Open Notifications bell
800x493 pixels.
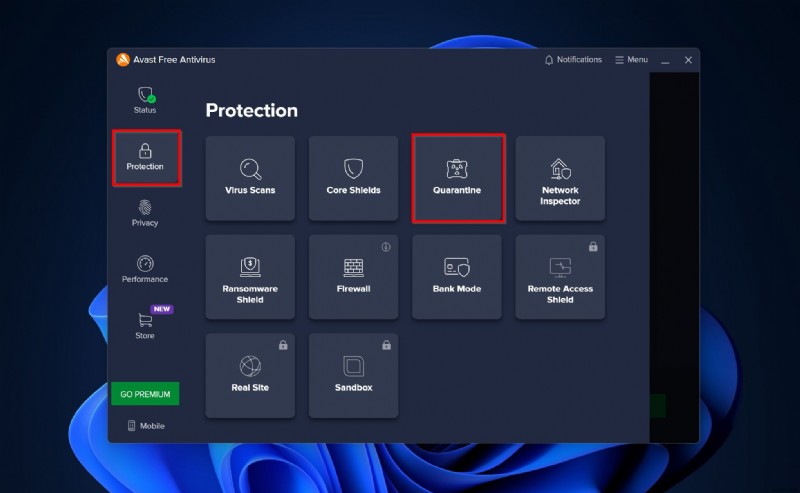coord(573,60)
